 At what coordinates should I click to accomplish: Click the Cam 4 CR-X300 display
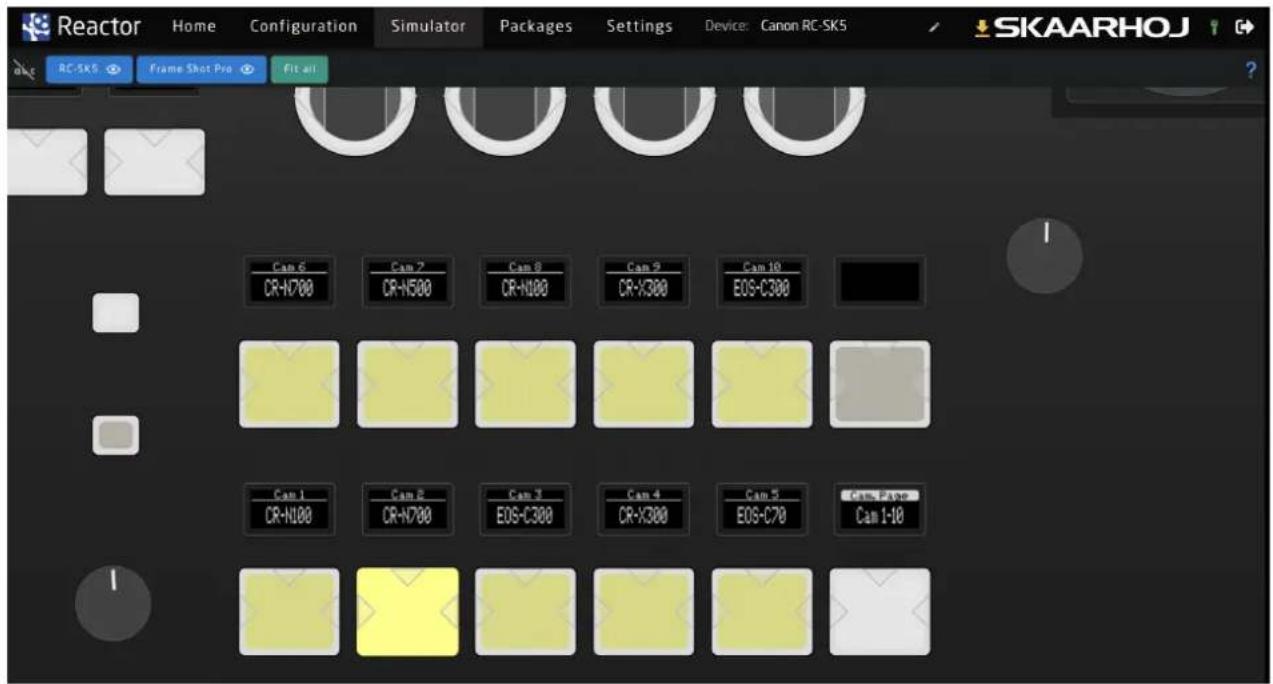point(644,509)
